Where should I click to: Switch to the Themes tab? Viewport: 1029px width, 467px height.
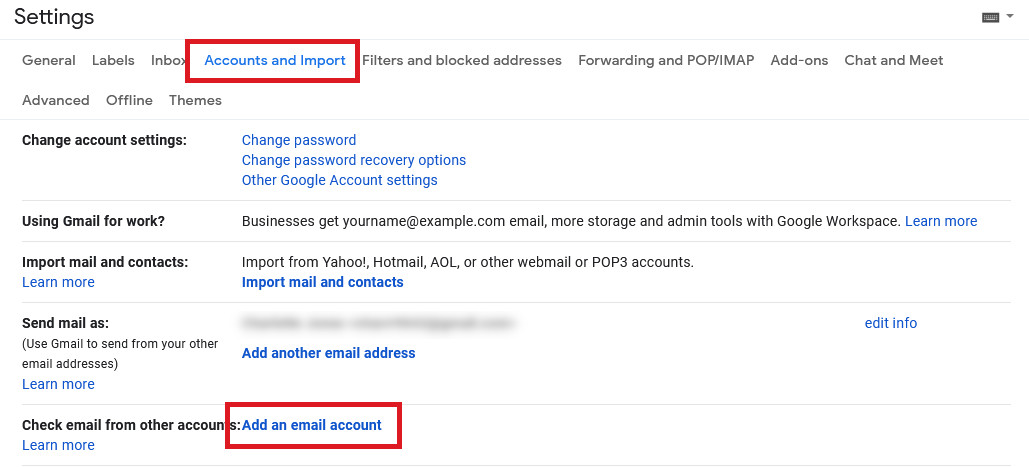(195, 100)
